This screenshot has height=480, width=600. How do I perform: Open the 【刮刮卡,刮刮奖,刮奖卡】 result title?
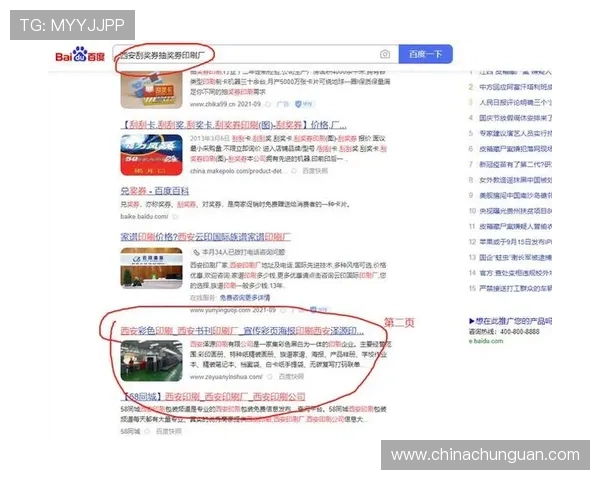[x=234, y=125]
